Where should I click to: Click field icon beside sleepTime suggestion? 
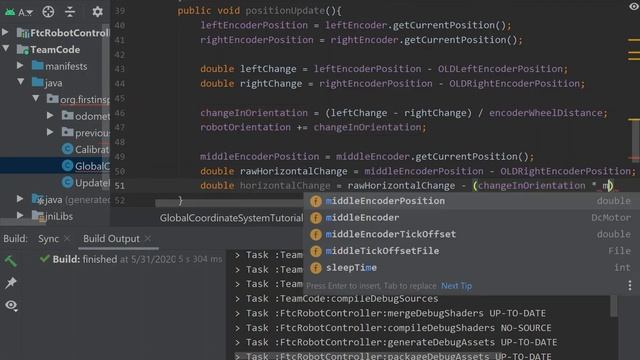click(x=316, y=268)
